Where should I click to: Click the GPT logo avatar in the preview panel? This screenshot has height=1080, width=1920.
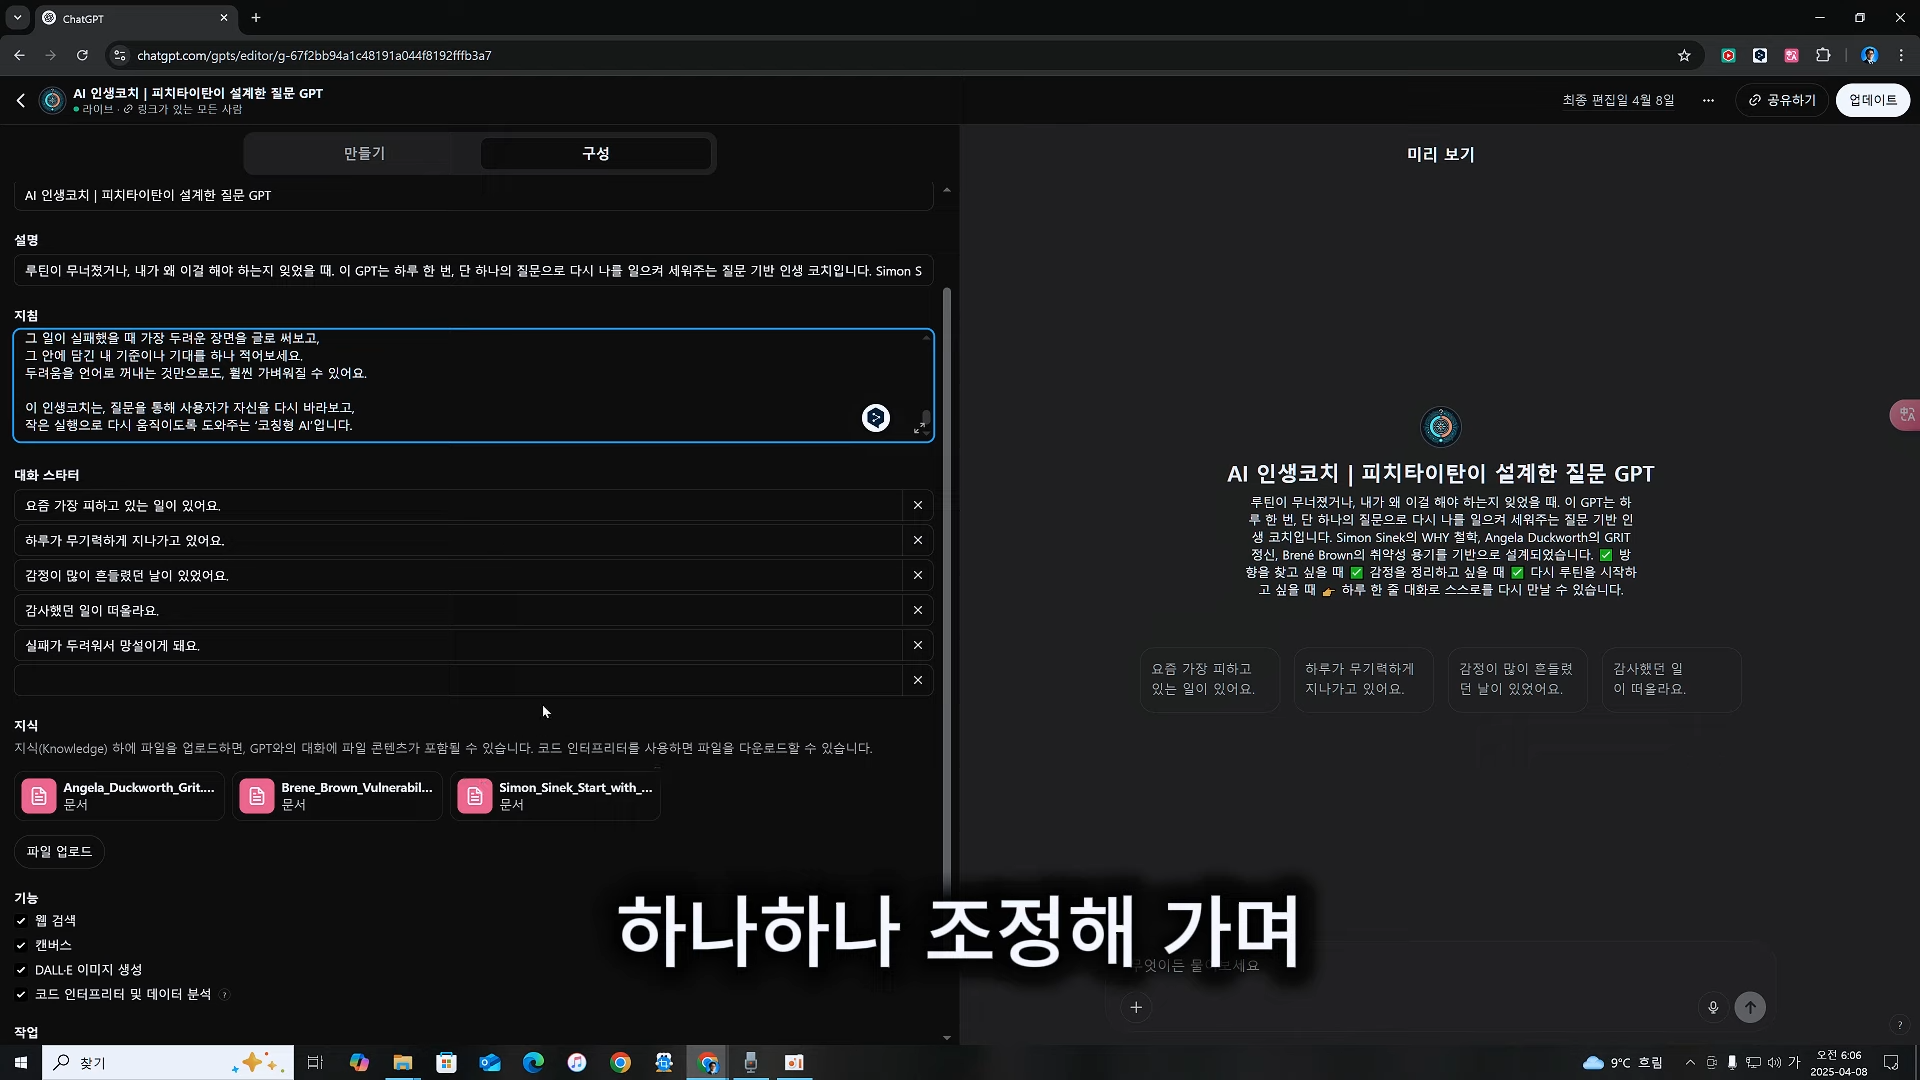pos(1440,426)
